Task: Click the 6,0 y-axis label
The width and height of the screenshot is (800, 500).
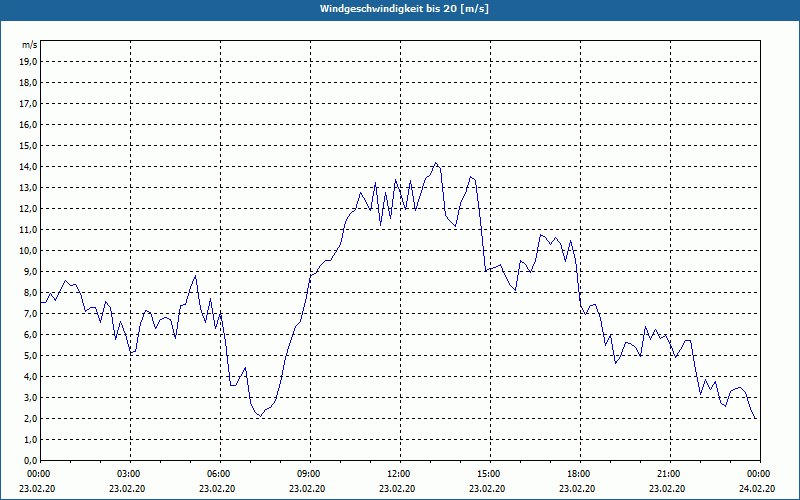Action: tap(31, 335)
